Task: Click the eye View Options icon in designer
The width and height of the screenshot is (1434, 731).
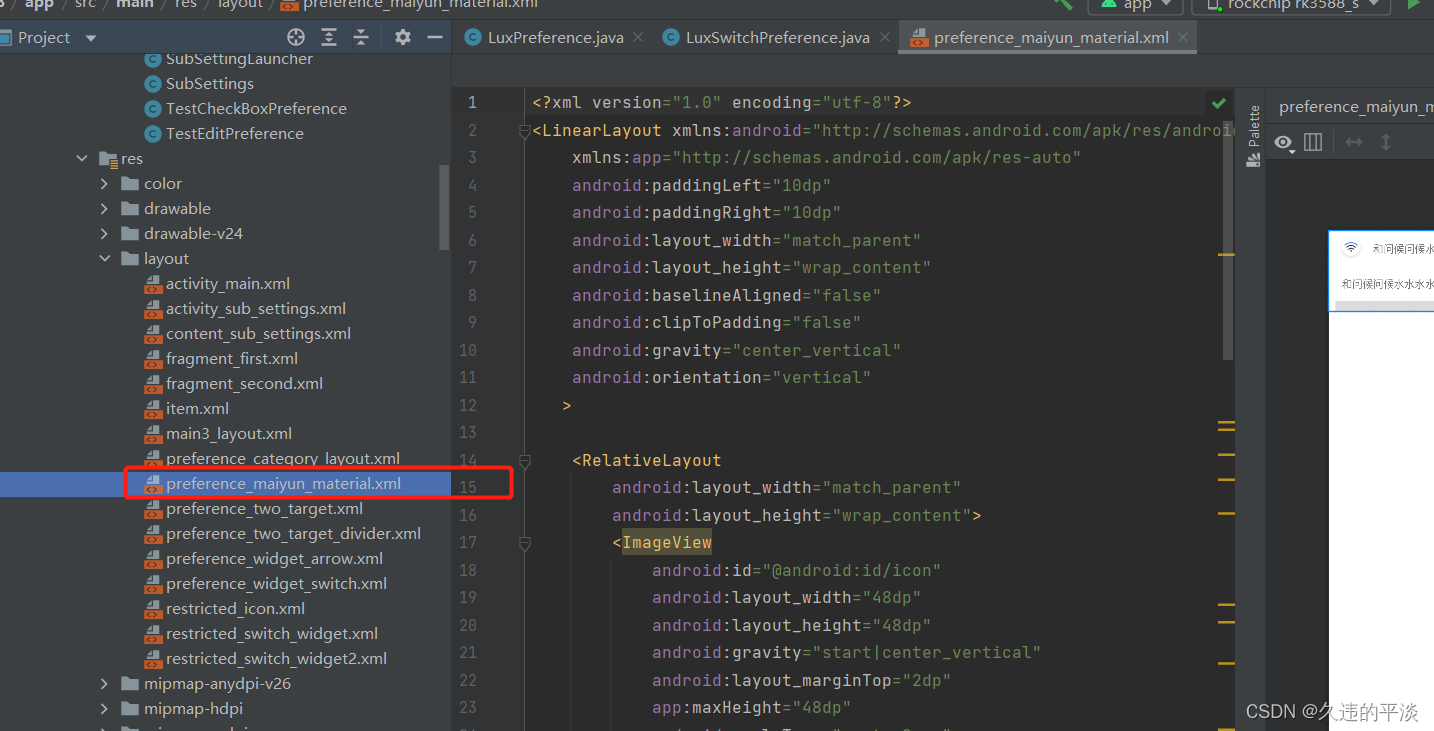Action: click(1284, 142)
